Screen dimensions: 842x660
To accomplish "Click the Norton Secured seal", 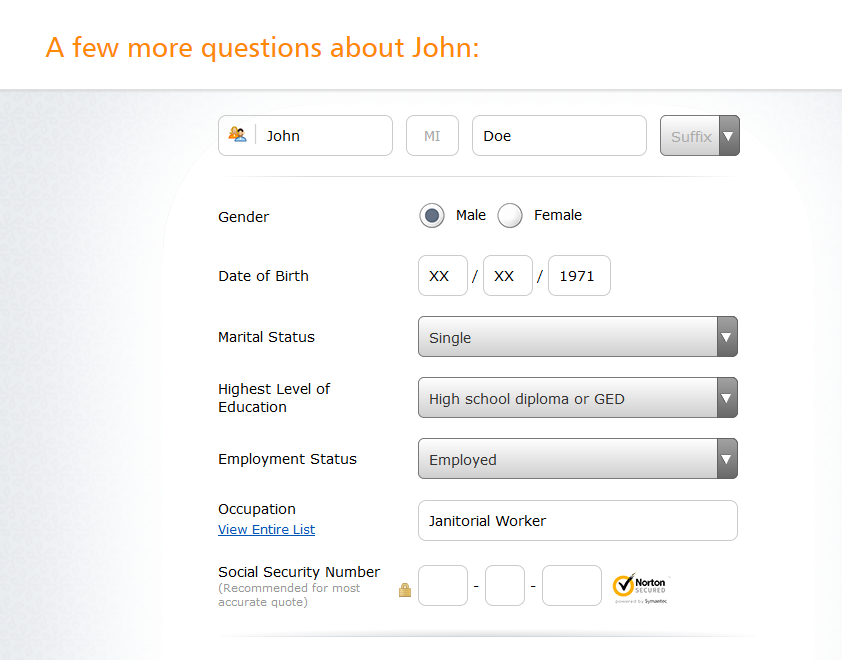I will pos(639,585).
